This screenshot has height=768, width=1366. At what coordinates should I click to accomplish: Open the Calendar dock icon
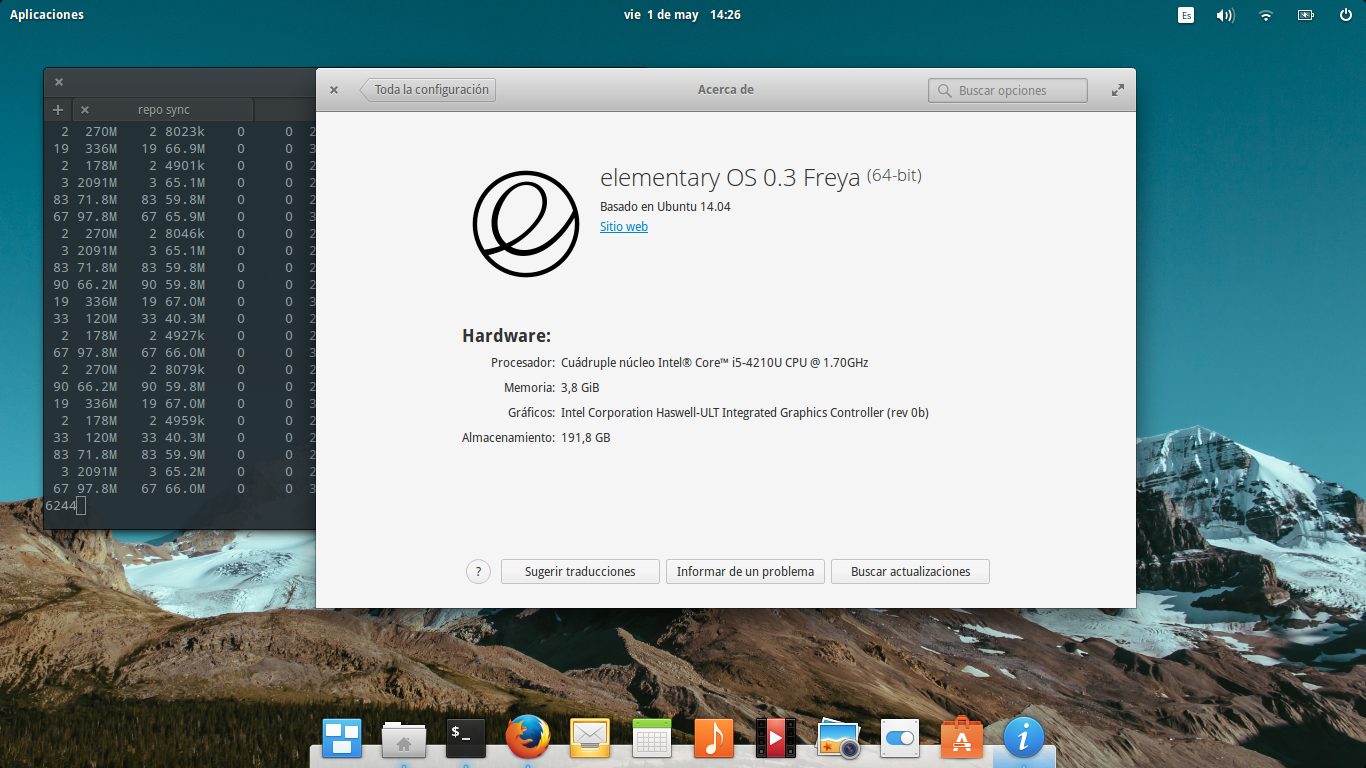click(652, 738)
